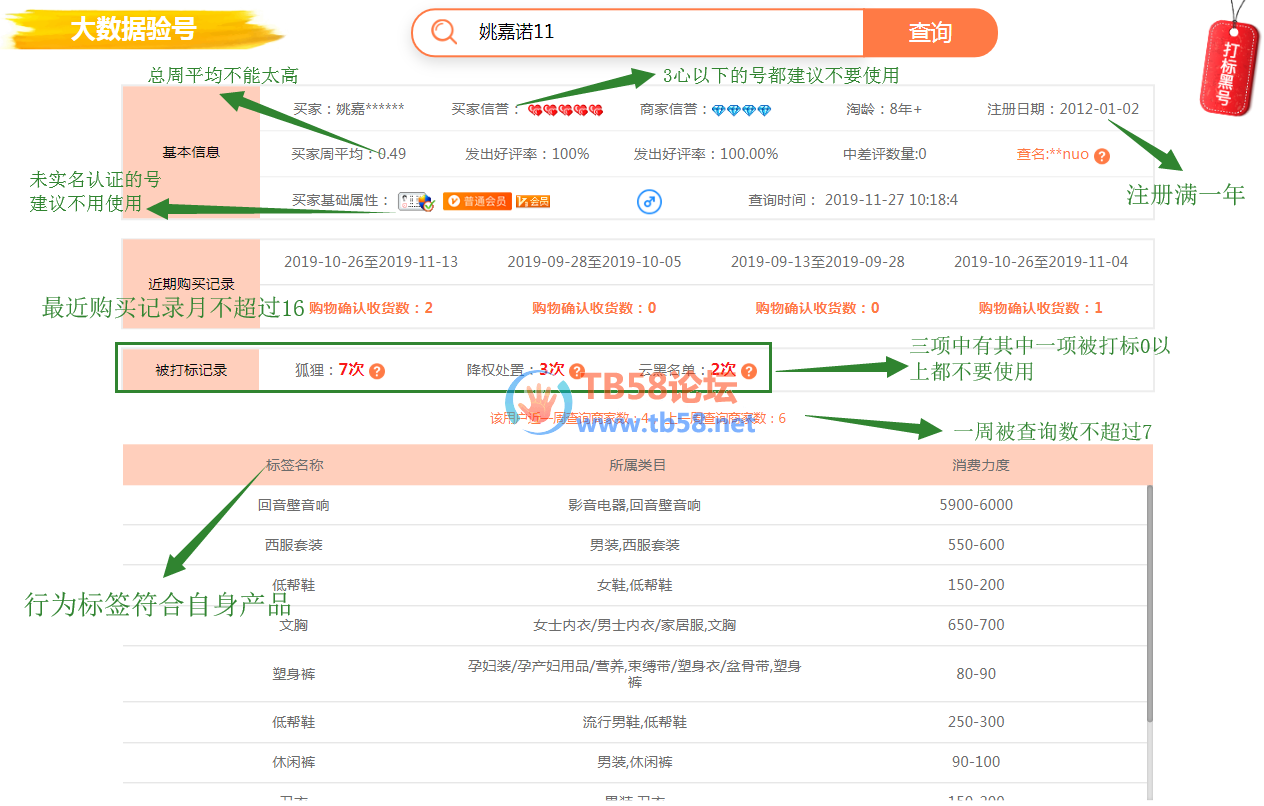Click the 购物确认收货数：2 value
Image resolution: width=1264 pixels, height=806 pixels.
(371, 308)
